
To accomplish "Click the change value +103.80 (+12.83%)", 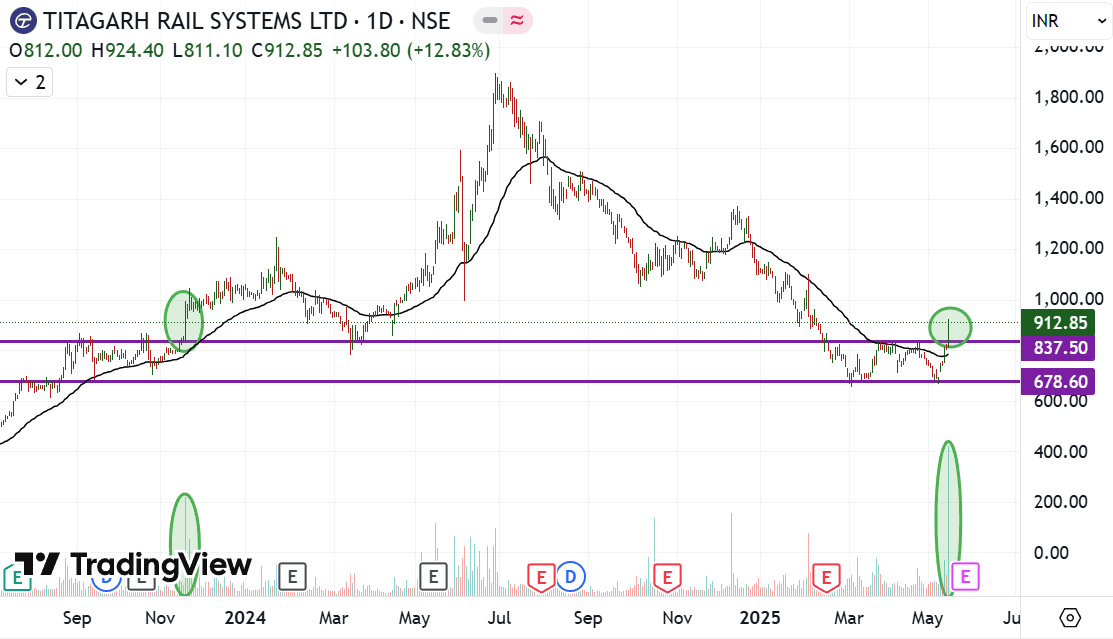I will pyautogui.click(x=411, y=50).
